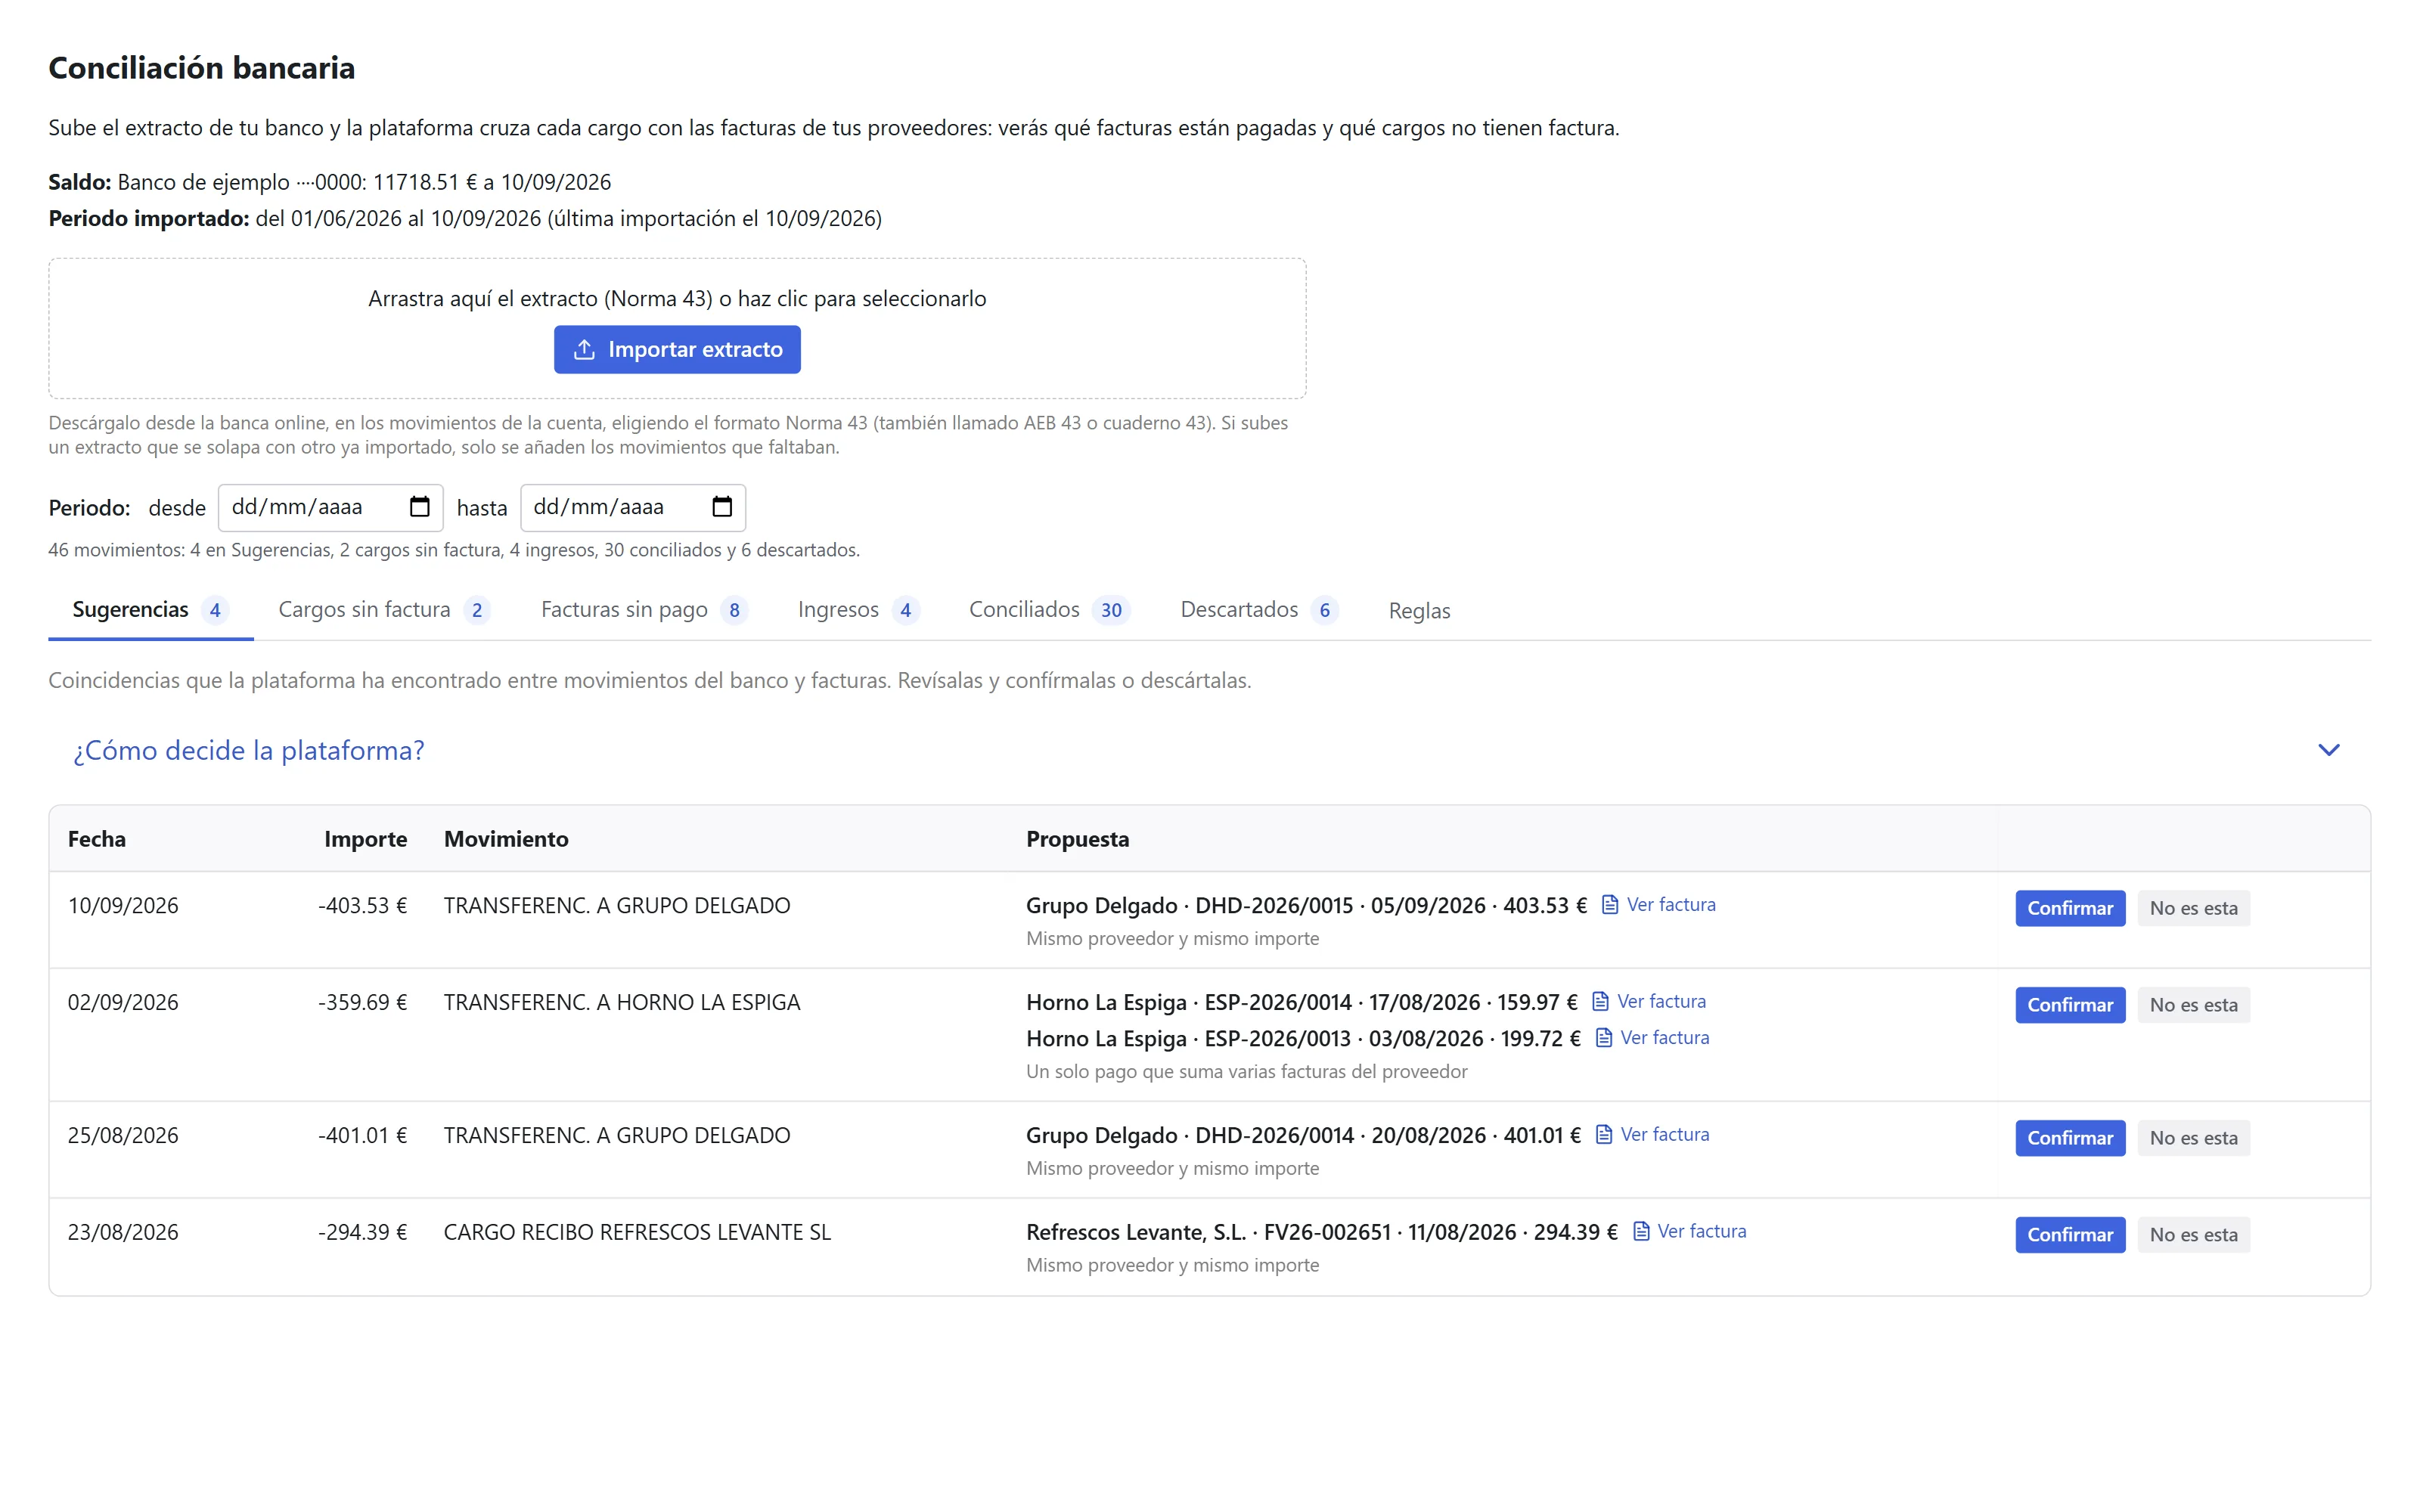Focus the desde date input
2420x1512 pixels.
click(330, 507)
